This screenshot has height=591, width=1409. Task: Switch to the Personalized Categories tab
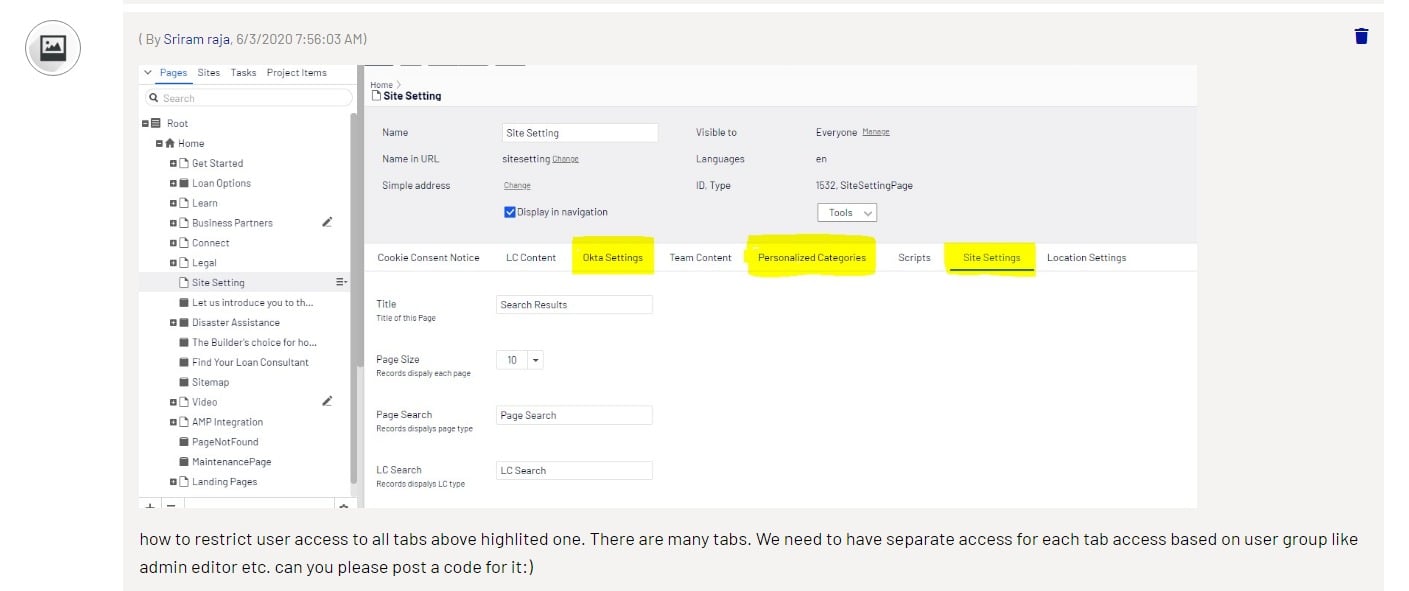click(x=811, y=258)
